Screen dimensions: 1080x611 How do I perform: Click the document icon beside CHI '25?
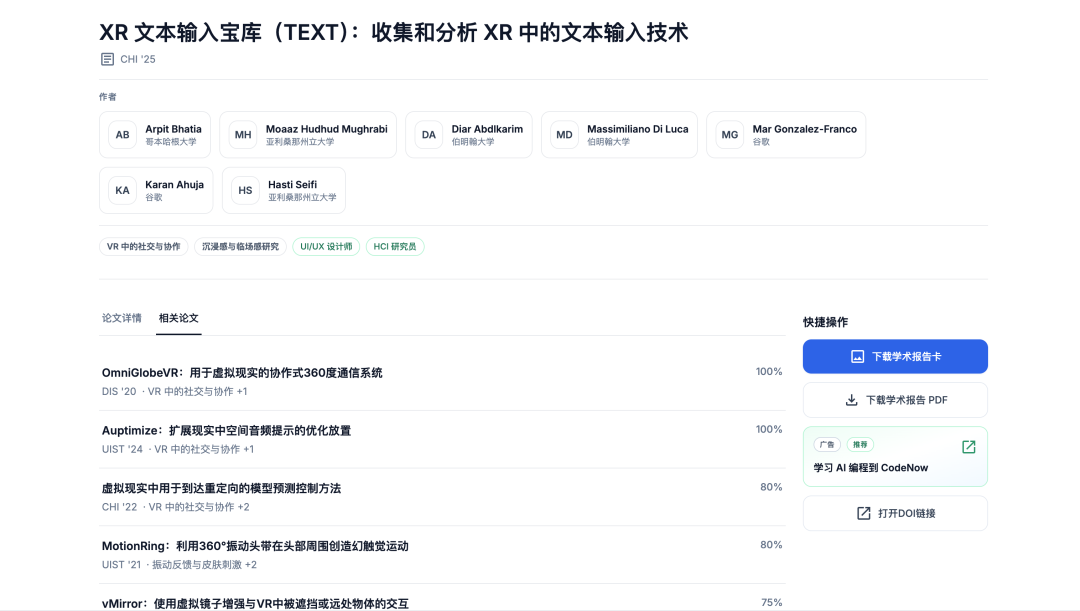107,59
